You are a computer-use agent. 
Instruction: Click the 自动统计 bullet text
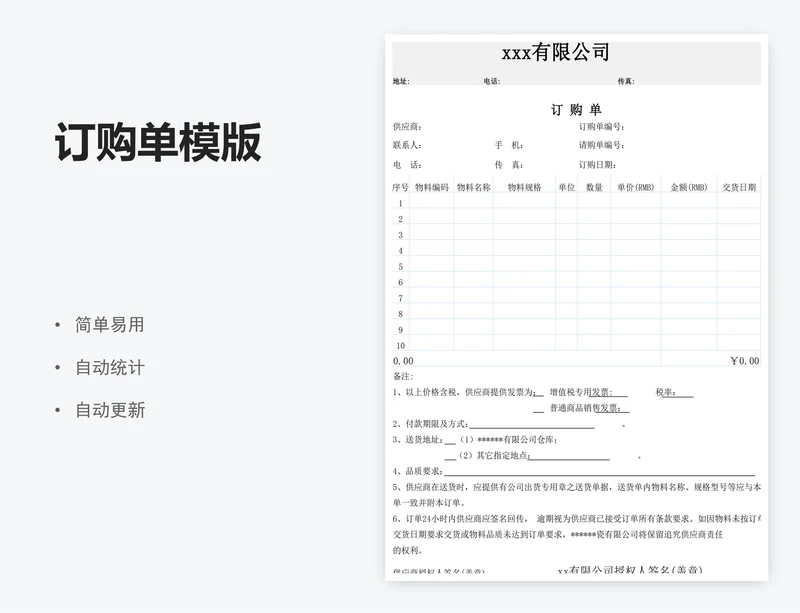[110, 367]
